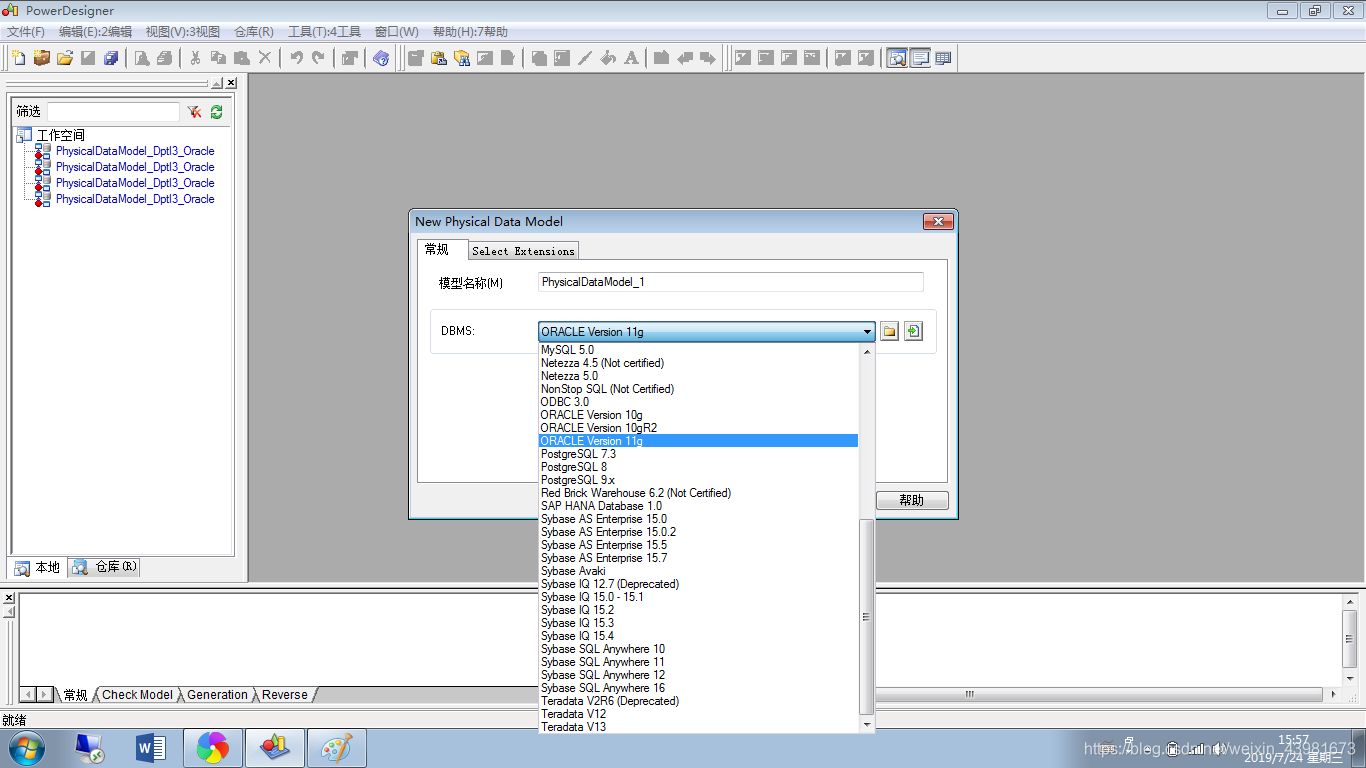1366x768 pixels.
Task: Click the colorful pinwheel taskbar icon
Action: click(x=213, y=748)
